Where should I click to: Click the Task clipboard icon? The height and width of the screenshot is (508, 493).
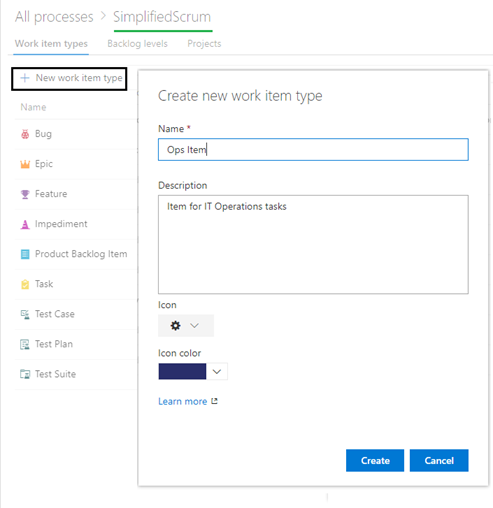[x=25, y=284]
